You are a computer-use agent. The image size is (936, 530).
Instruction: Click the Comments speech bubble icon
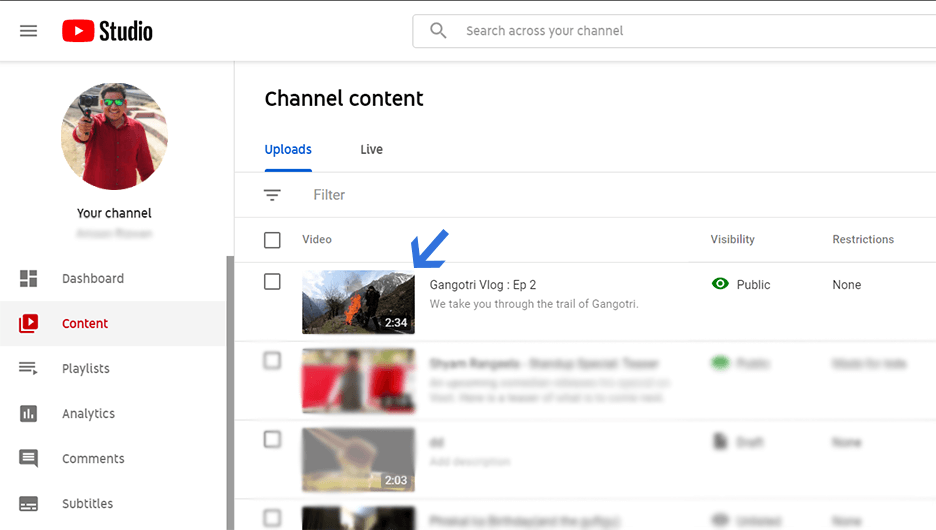[x=28, y=458]
